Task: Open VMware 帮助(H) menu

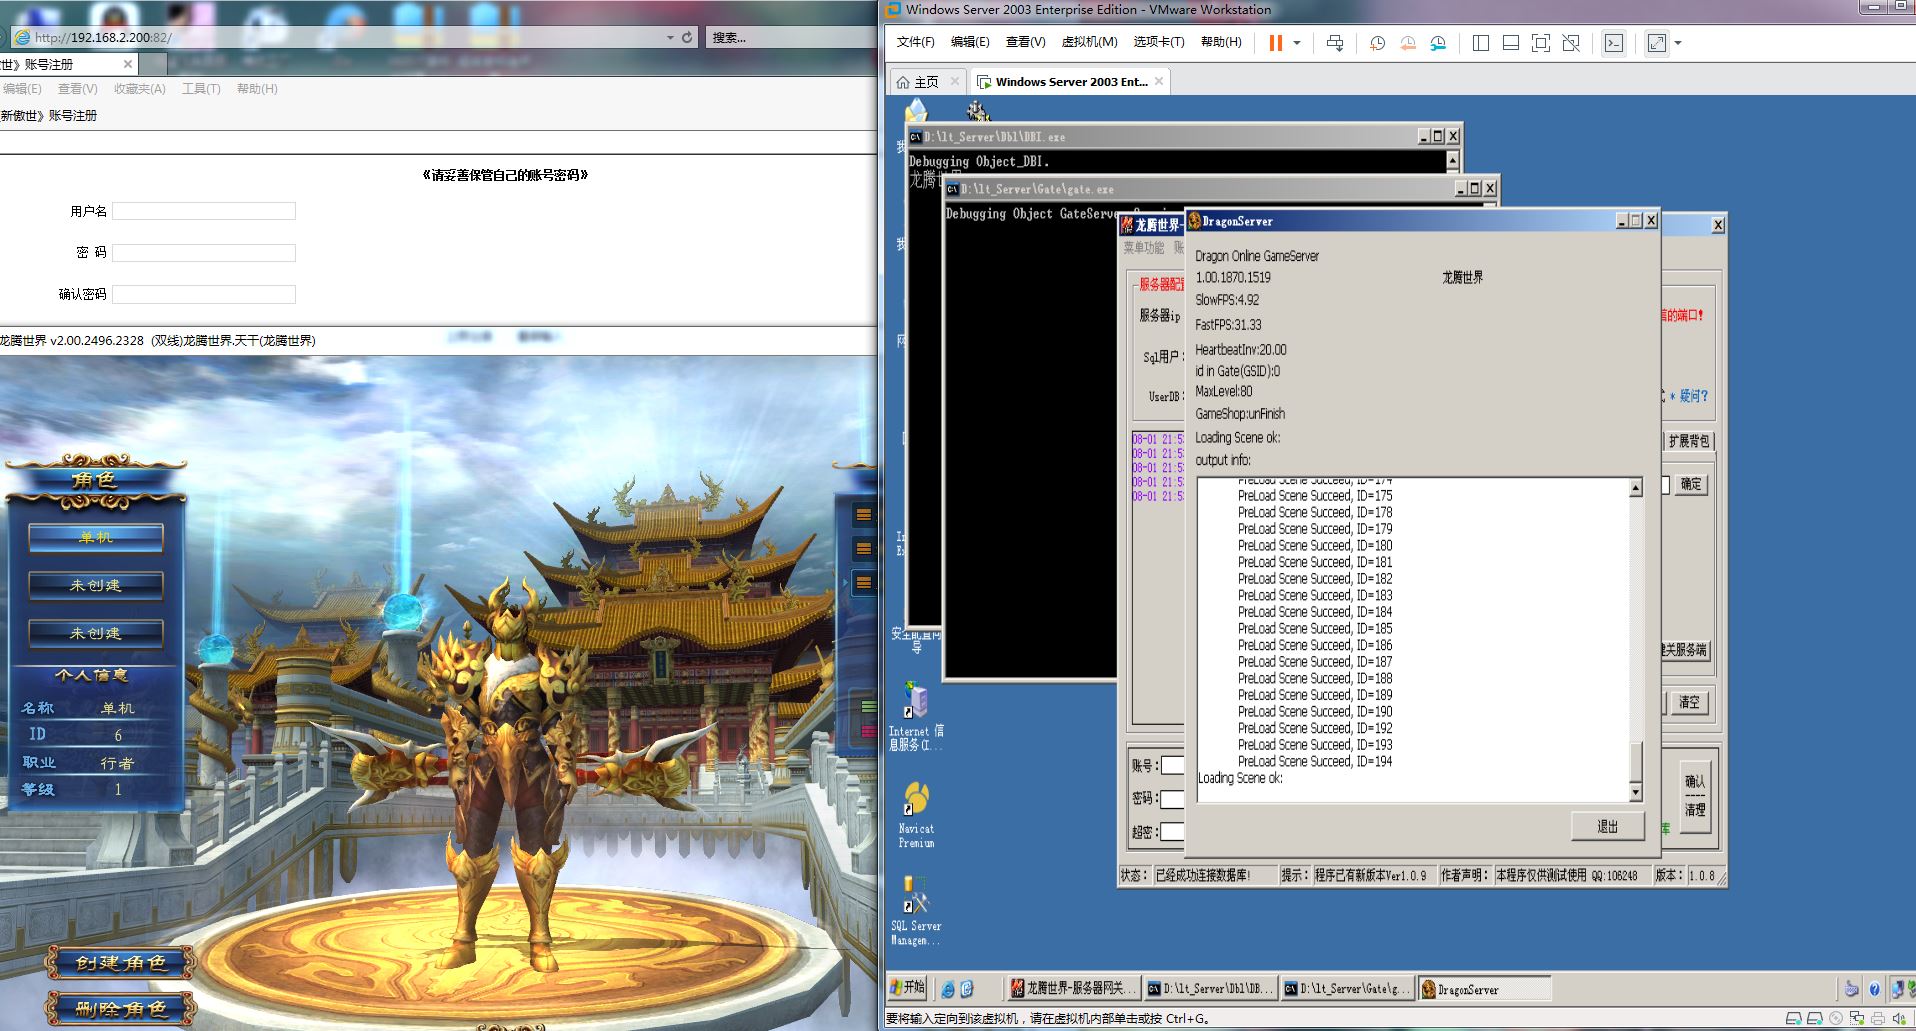Action: (1221, 42)
